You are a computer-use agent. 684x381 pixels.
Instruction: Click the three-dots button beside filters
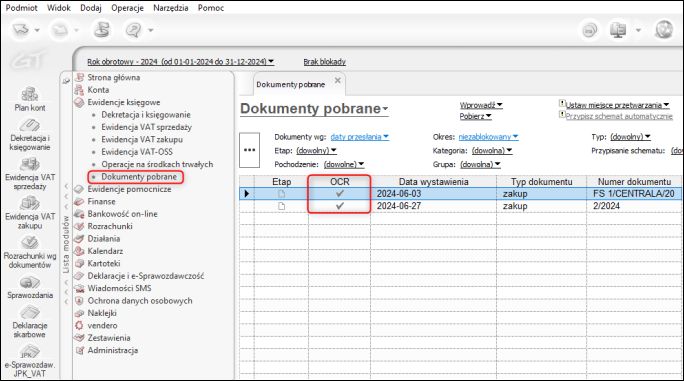pyautogui.click(x=250, y=150)
